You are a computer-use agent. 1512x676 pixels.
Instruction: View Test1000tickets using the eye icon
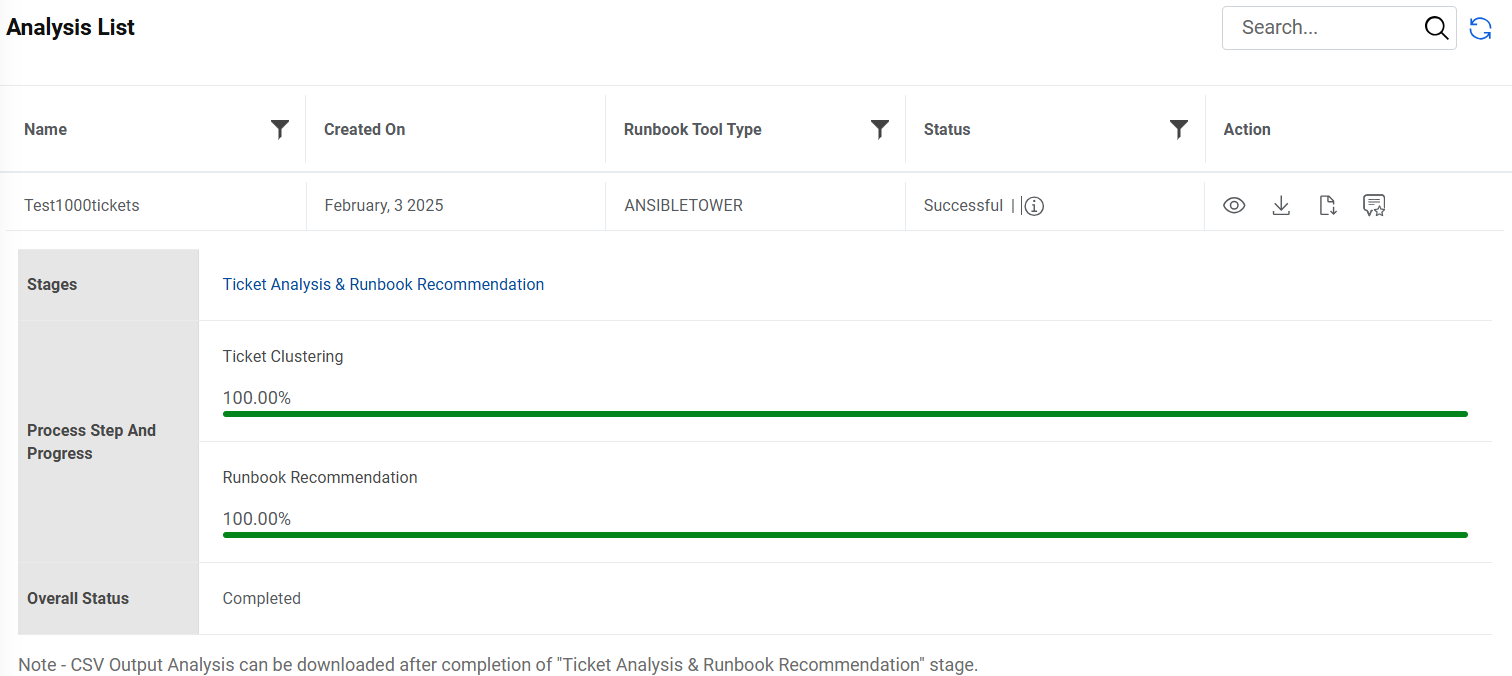[x=1234, y=206]
